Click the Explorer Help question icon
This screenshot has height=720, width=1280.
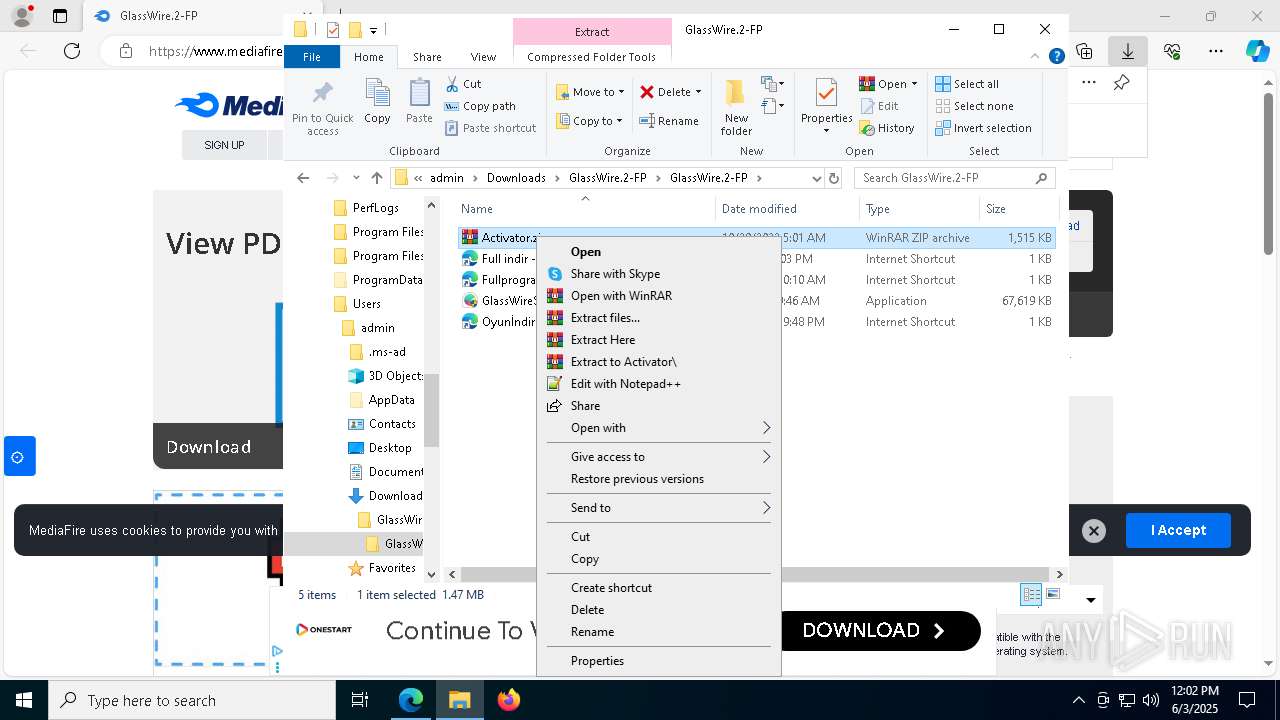pos(1056,57)
